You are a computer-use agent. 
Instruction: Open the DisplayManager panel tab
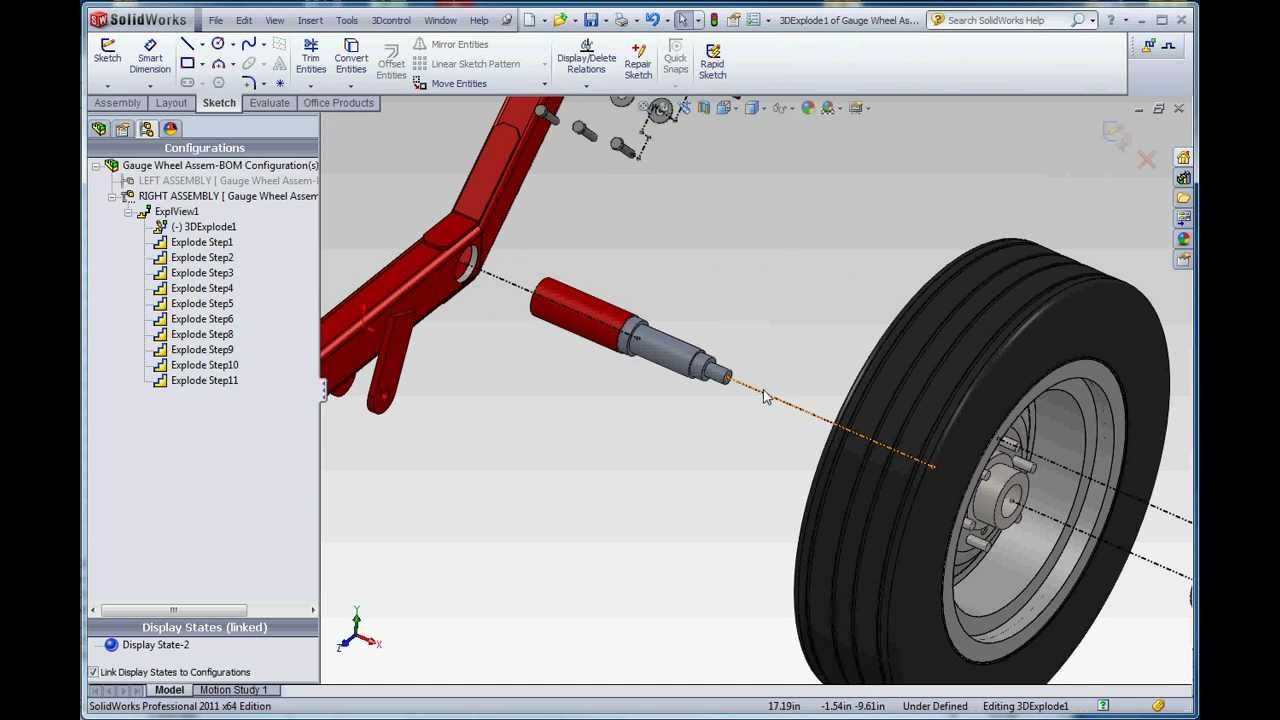pos(171,129)
